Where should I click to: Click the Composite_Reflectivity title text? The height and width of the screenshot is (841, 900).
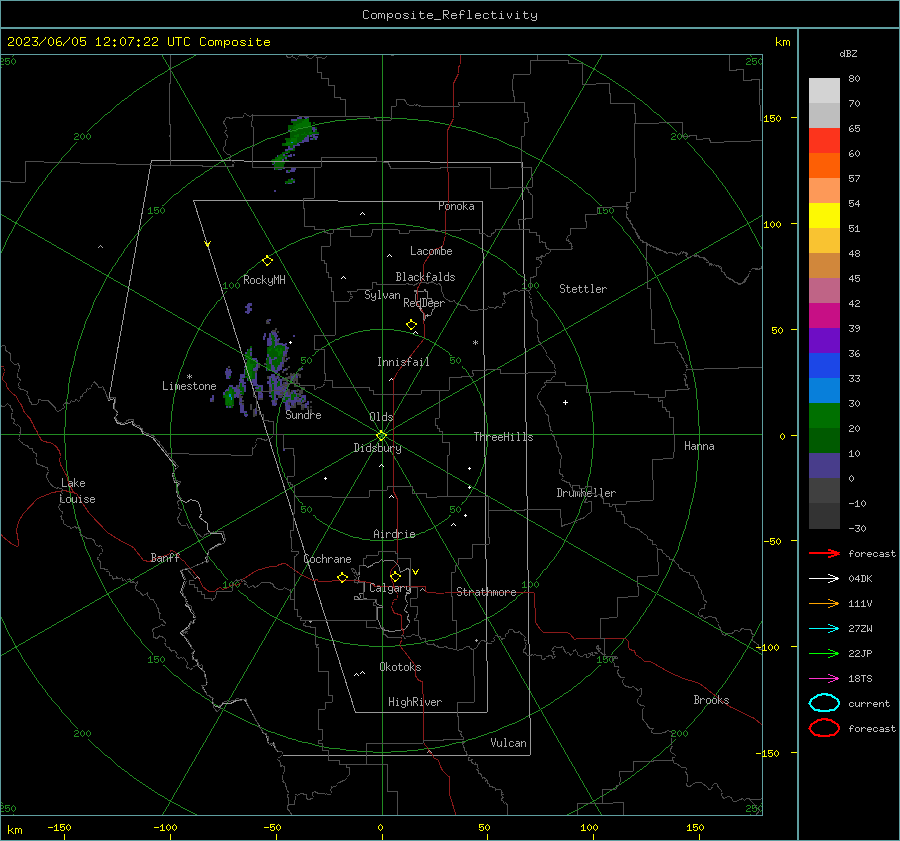click(x=449, y=15)
